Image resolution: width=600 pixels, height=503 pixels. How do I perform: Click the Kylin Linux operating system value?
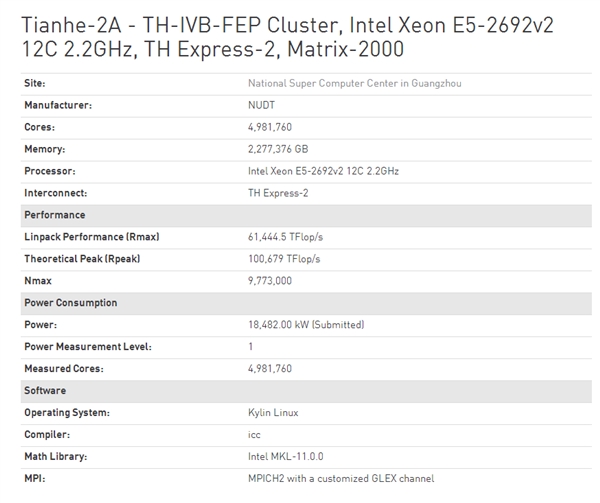273,412
